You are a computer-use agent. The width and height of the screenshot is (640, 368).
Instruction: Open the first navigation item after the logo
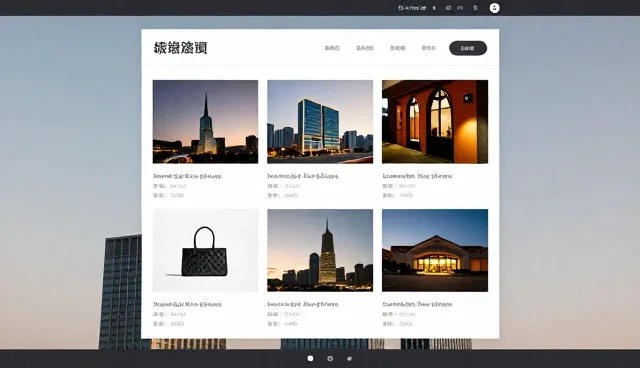coord(332,48)
